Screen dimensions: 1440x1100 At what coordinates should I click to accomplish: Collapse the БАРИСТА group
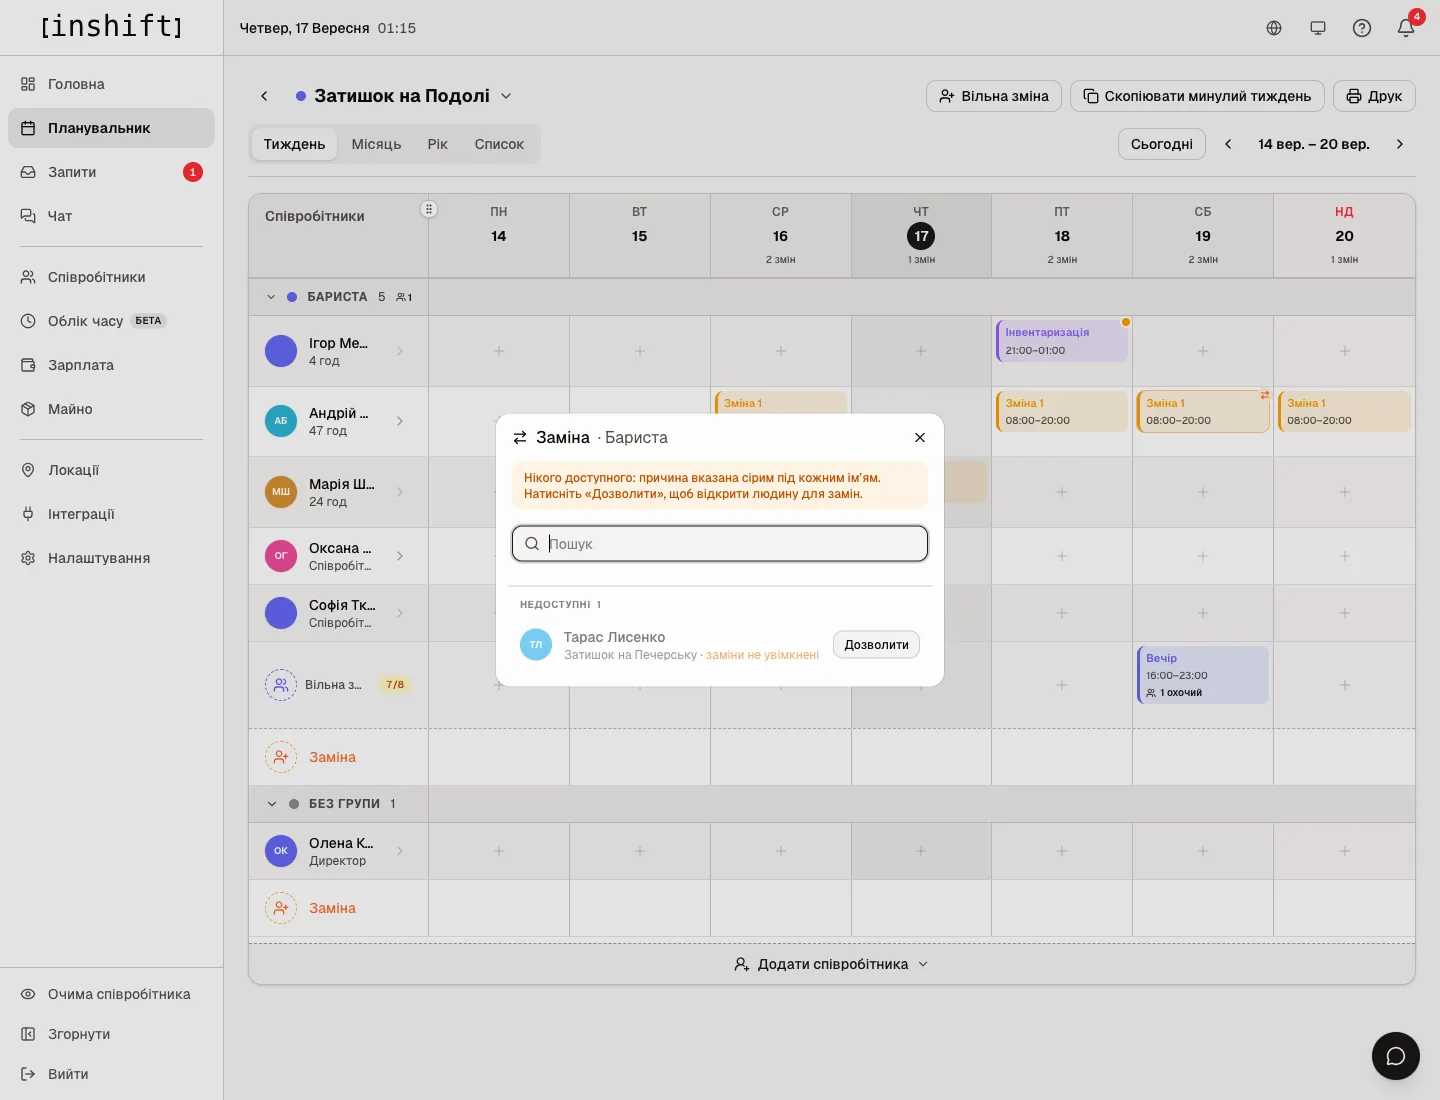[x=271, y=297]
